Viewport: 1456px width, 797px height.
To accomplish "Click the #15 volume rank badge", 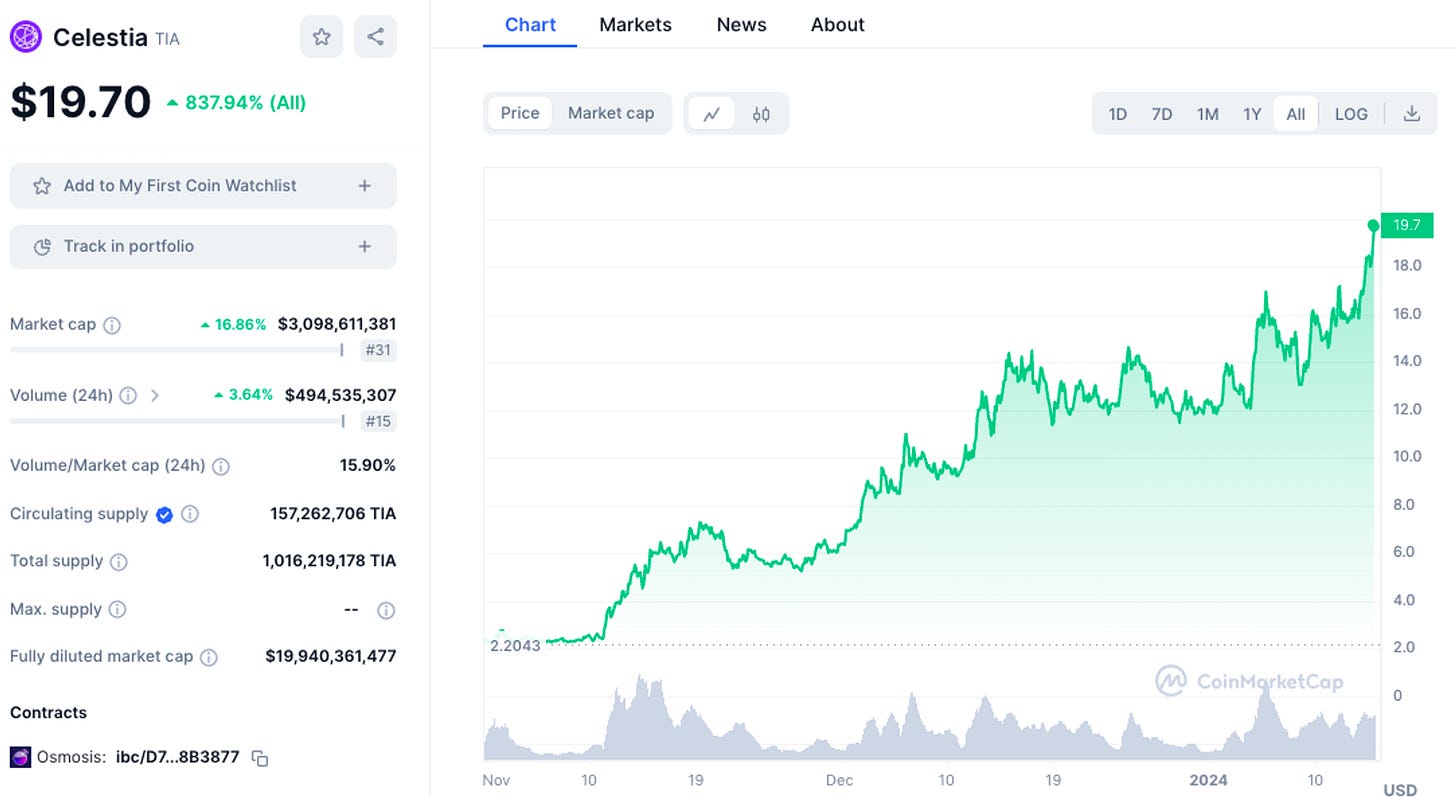I will click(x=378, y=421).
